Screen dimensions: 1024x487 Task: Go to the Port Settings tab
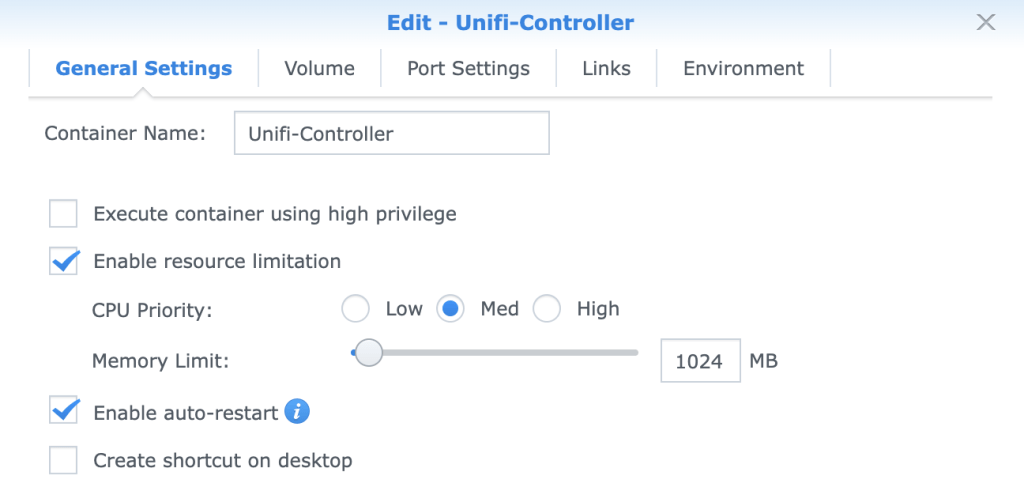(468, 69)
